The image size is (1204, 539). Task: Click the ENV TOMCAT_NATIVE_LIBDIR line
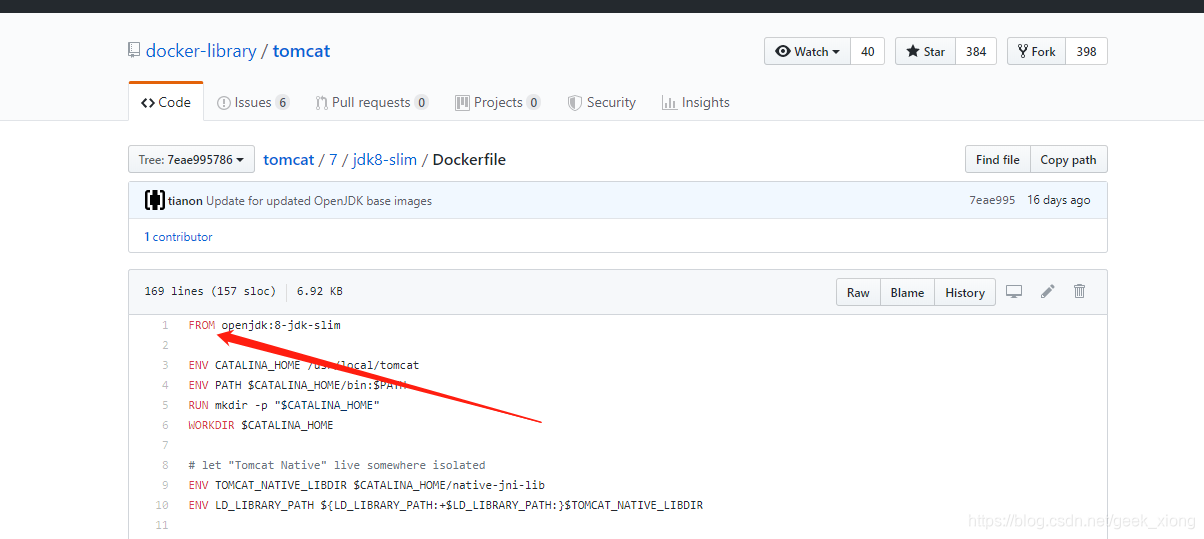pyautogui.click(x=366, y=485)
